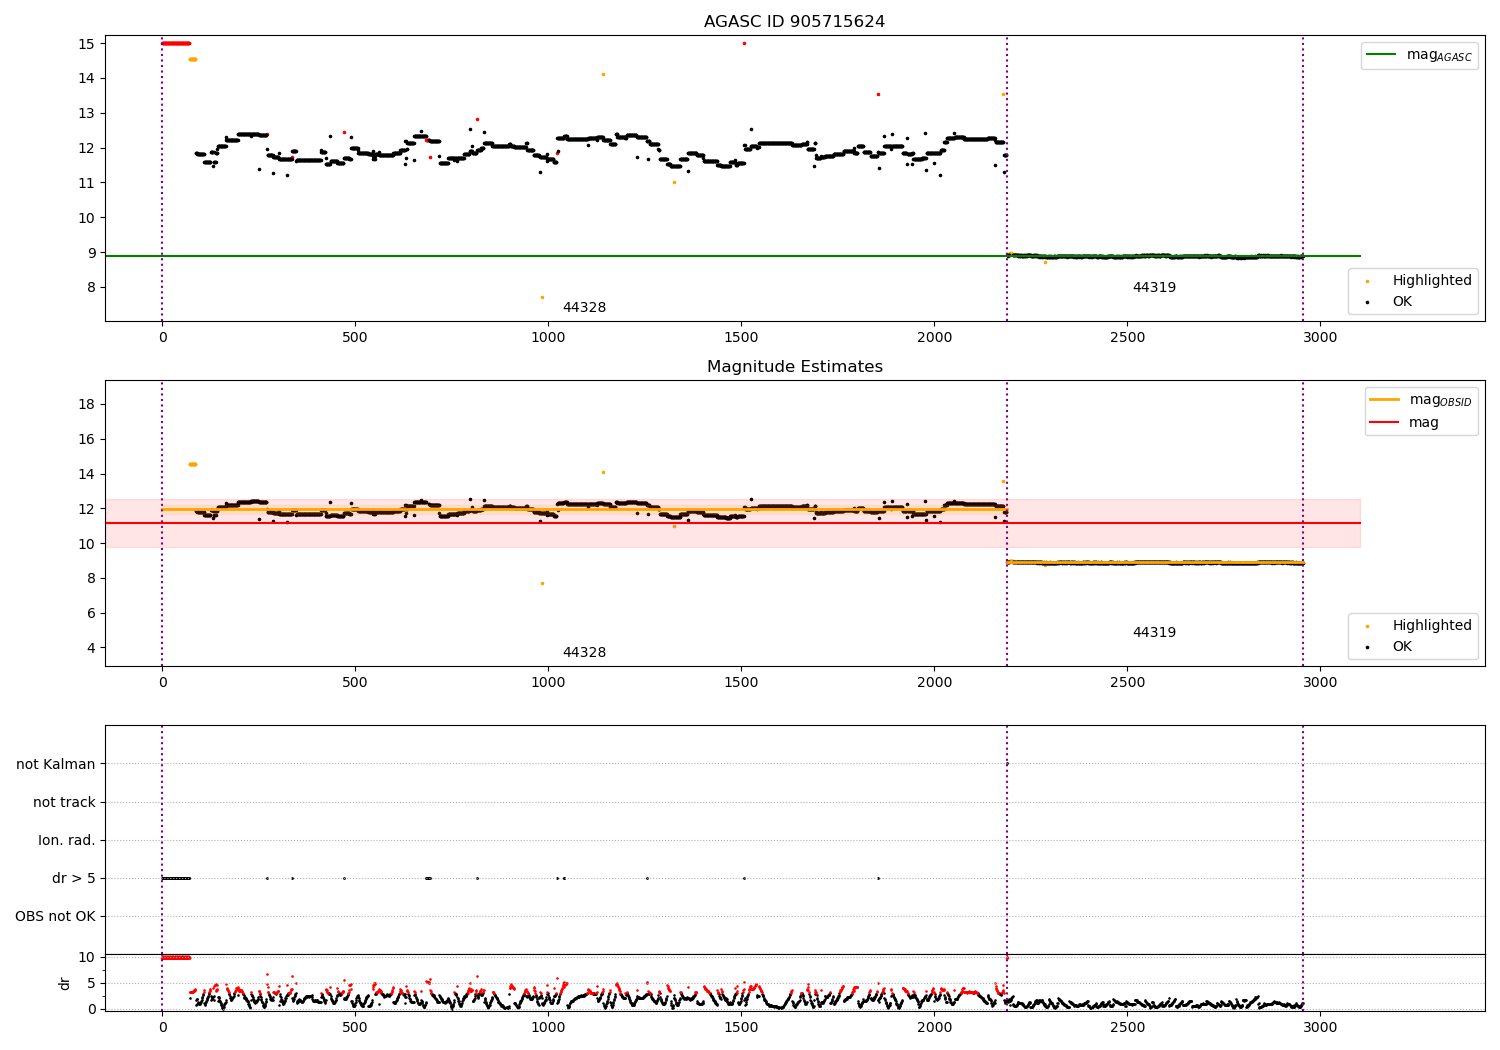
Task: Click the "dr" axis label of bottom plot
Action: tap(64, 983)
